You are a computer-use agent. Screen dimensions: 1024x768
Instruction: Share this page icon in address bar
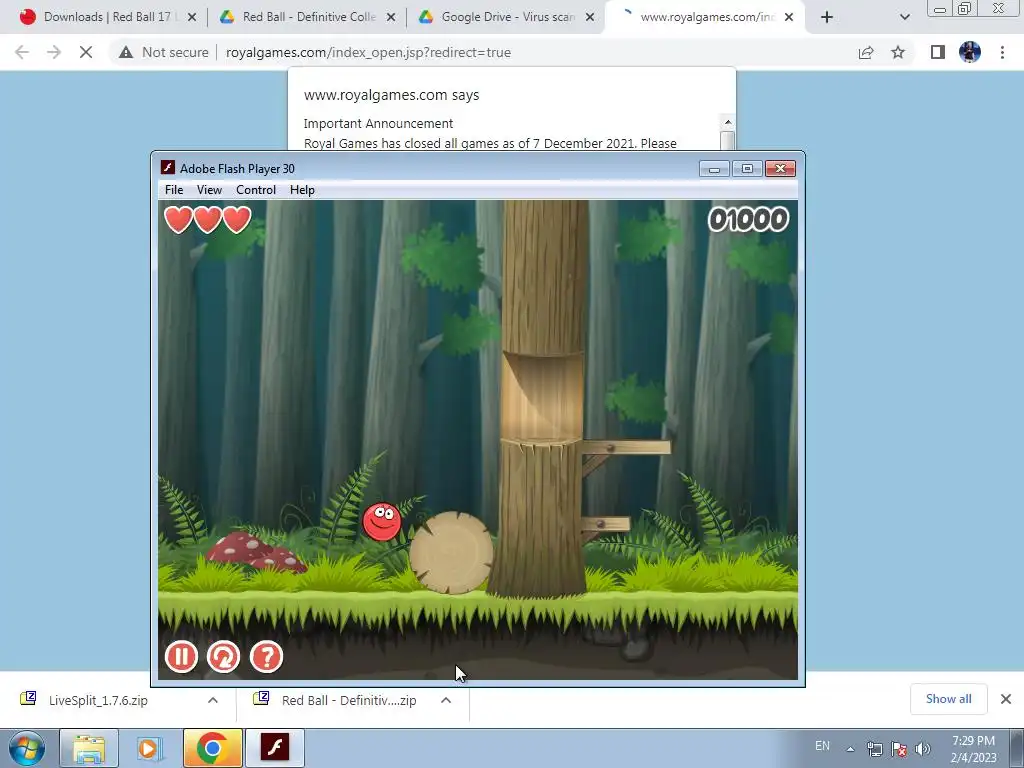click(866, 52)
